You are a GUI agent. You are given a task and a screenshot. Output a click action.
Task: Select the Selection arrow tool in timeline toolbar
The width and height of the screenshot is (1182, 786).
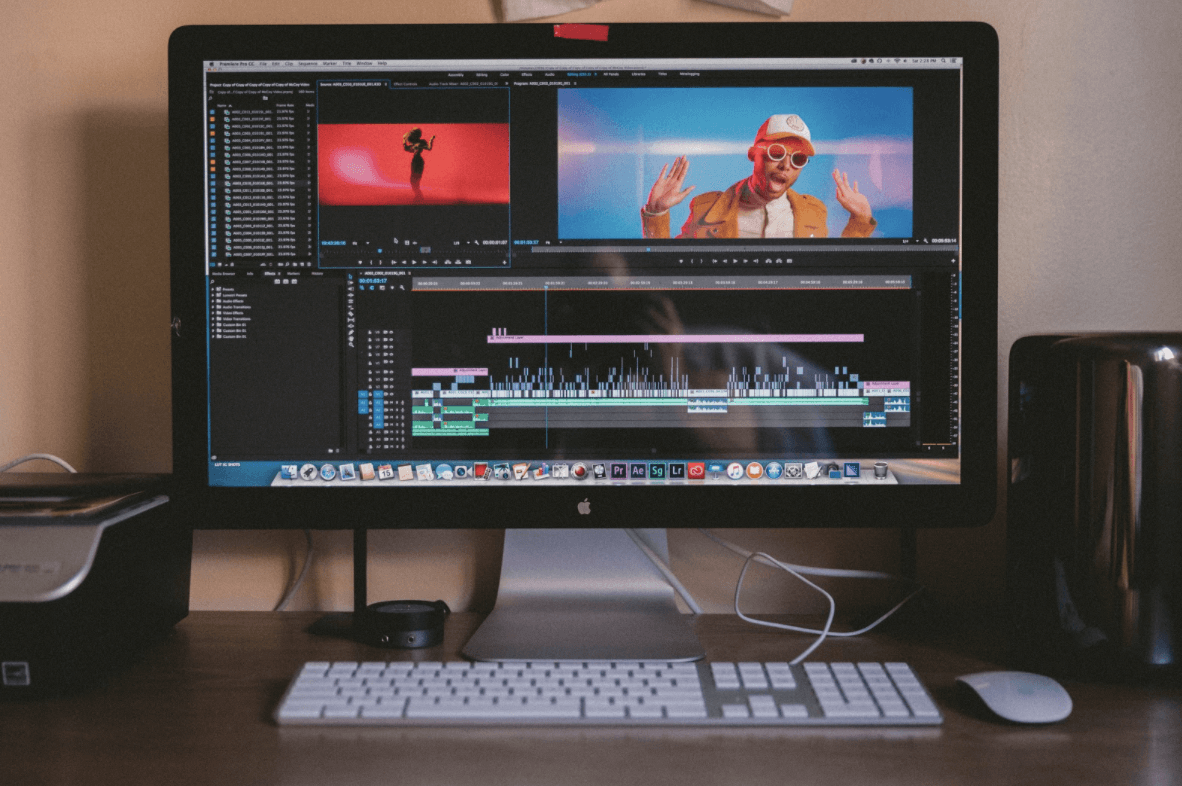(x=351, y=277)
